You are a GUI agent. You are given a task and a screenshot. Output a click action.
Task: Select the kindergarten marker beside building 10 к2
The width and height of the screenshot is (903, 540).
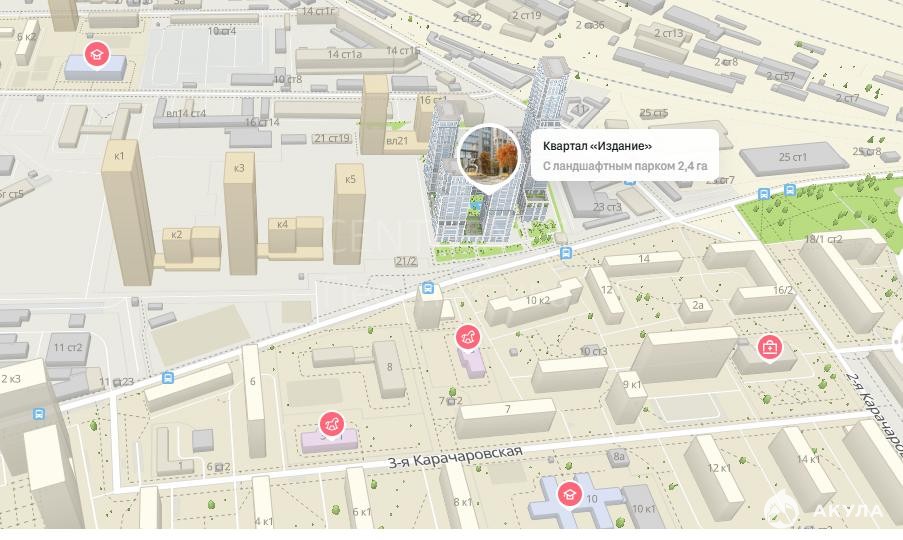point(467,337)
